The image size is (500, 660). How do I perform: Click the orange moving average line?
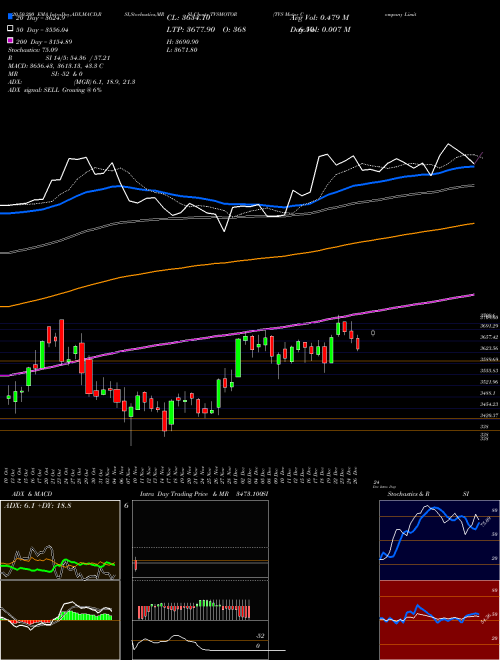(x=236, y=263)
